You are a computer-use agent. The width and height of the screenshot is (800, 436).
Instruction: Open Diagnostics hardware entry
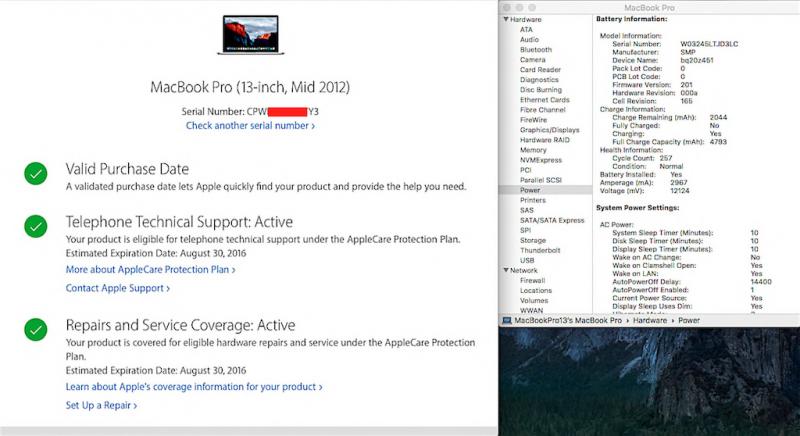pyautogui.click(x=539, y=80)
